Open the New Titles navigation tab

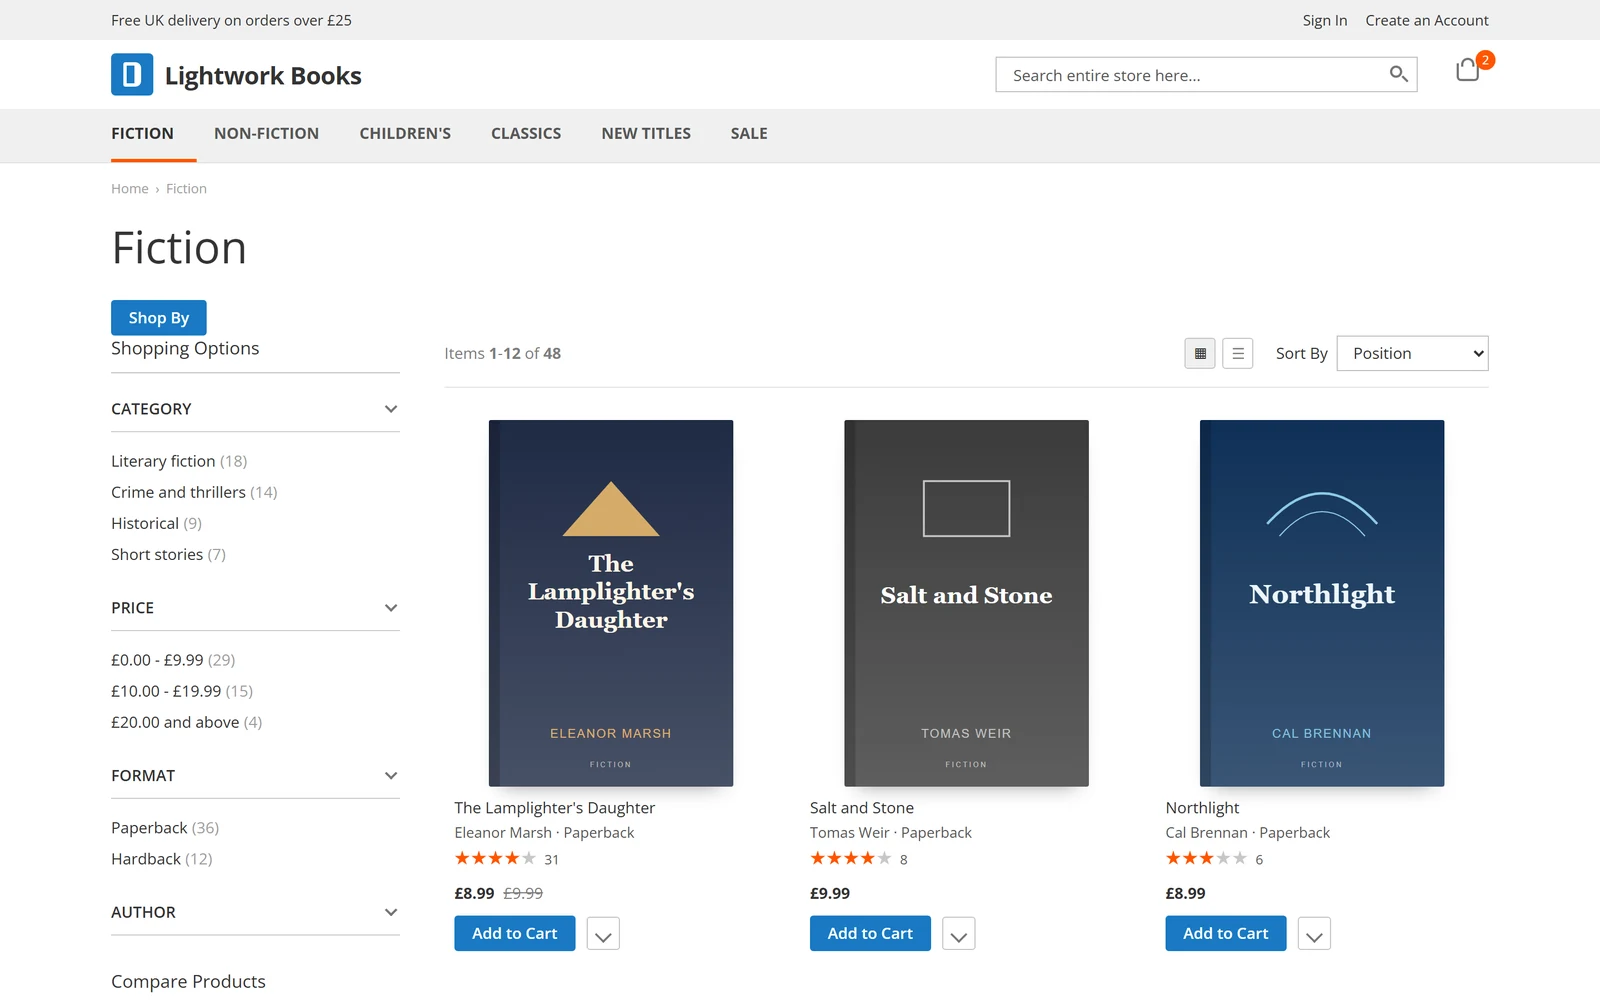point(646,134)
